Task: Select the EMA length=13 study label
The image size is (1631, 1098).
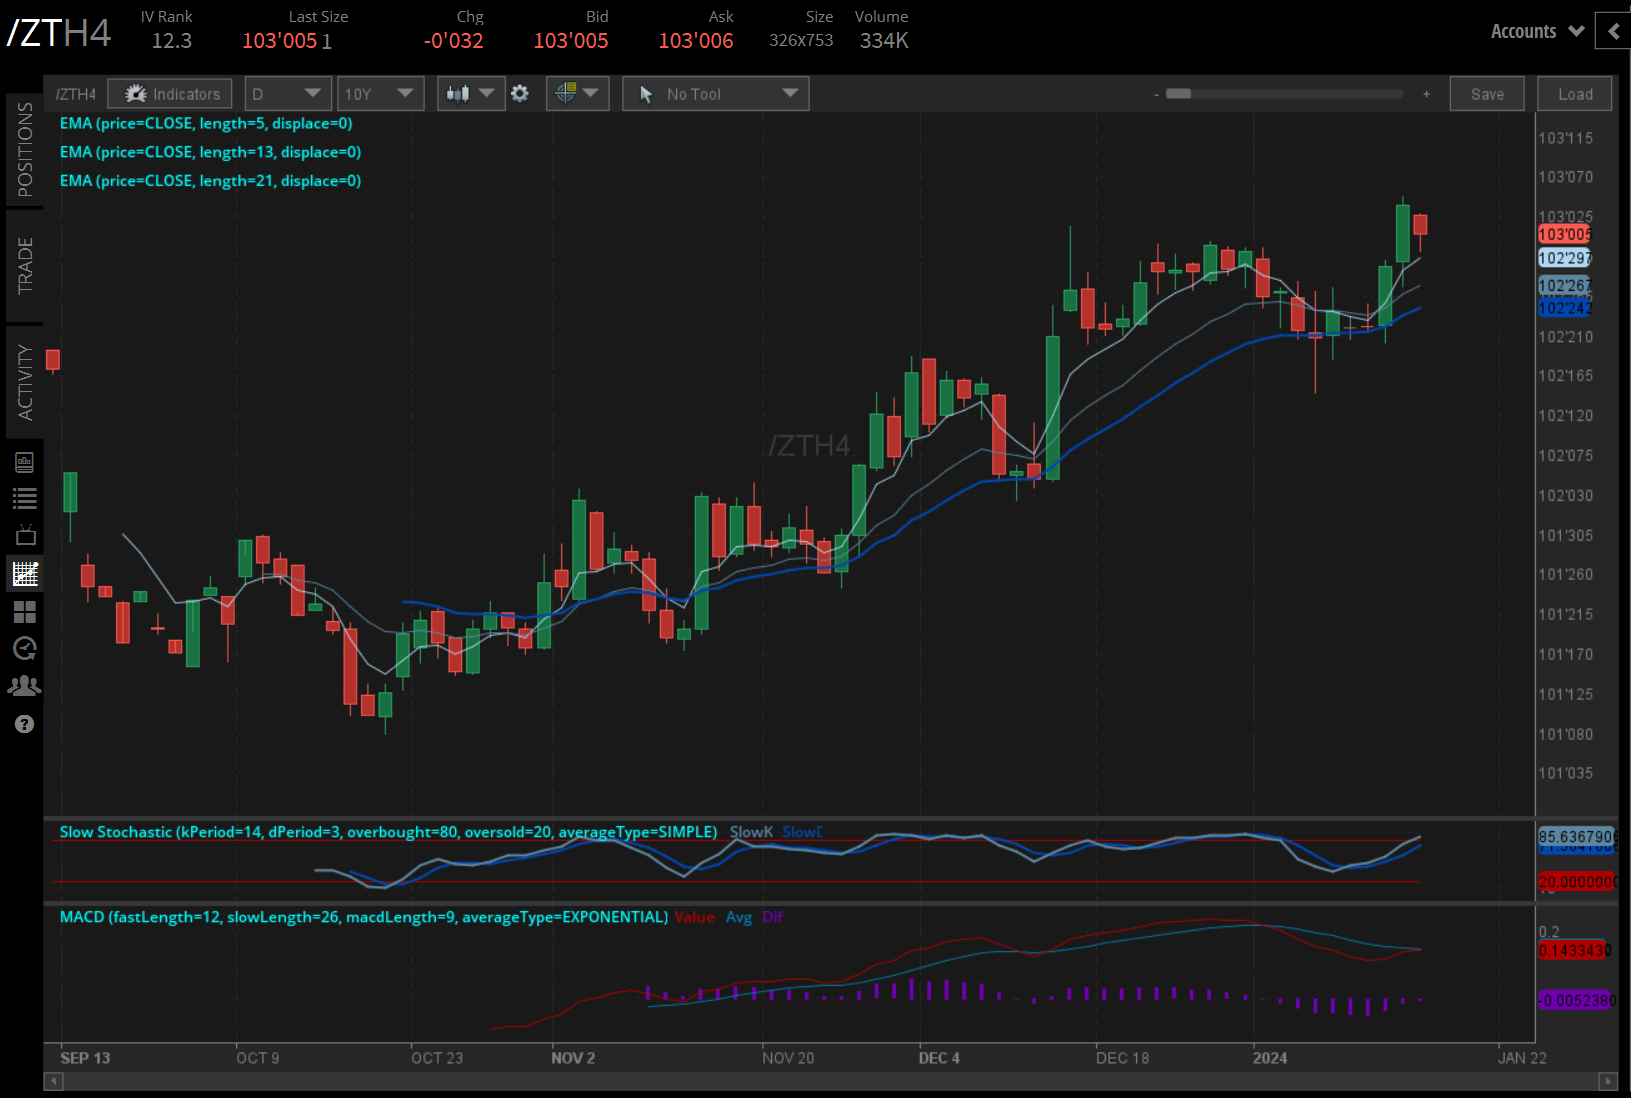Action: pyautogui.click(x=210, y=152)
